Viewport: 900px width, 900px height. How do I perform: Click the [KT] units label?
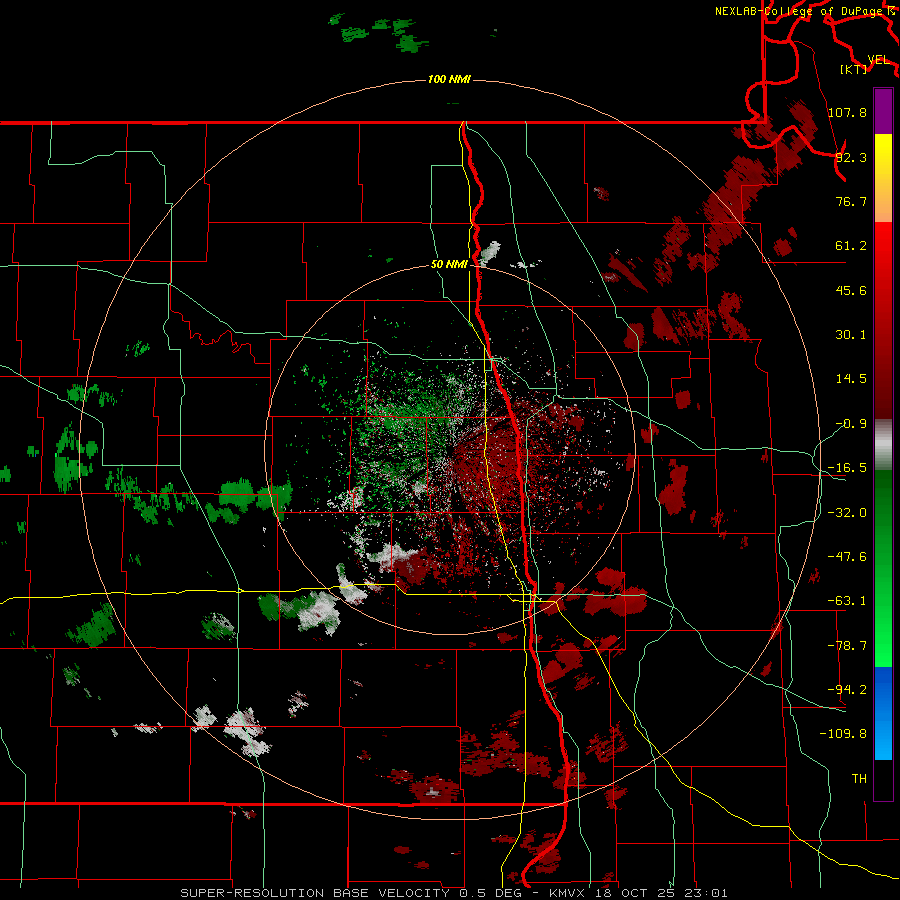pos(853,69)
